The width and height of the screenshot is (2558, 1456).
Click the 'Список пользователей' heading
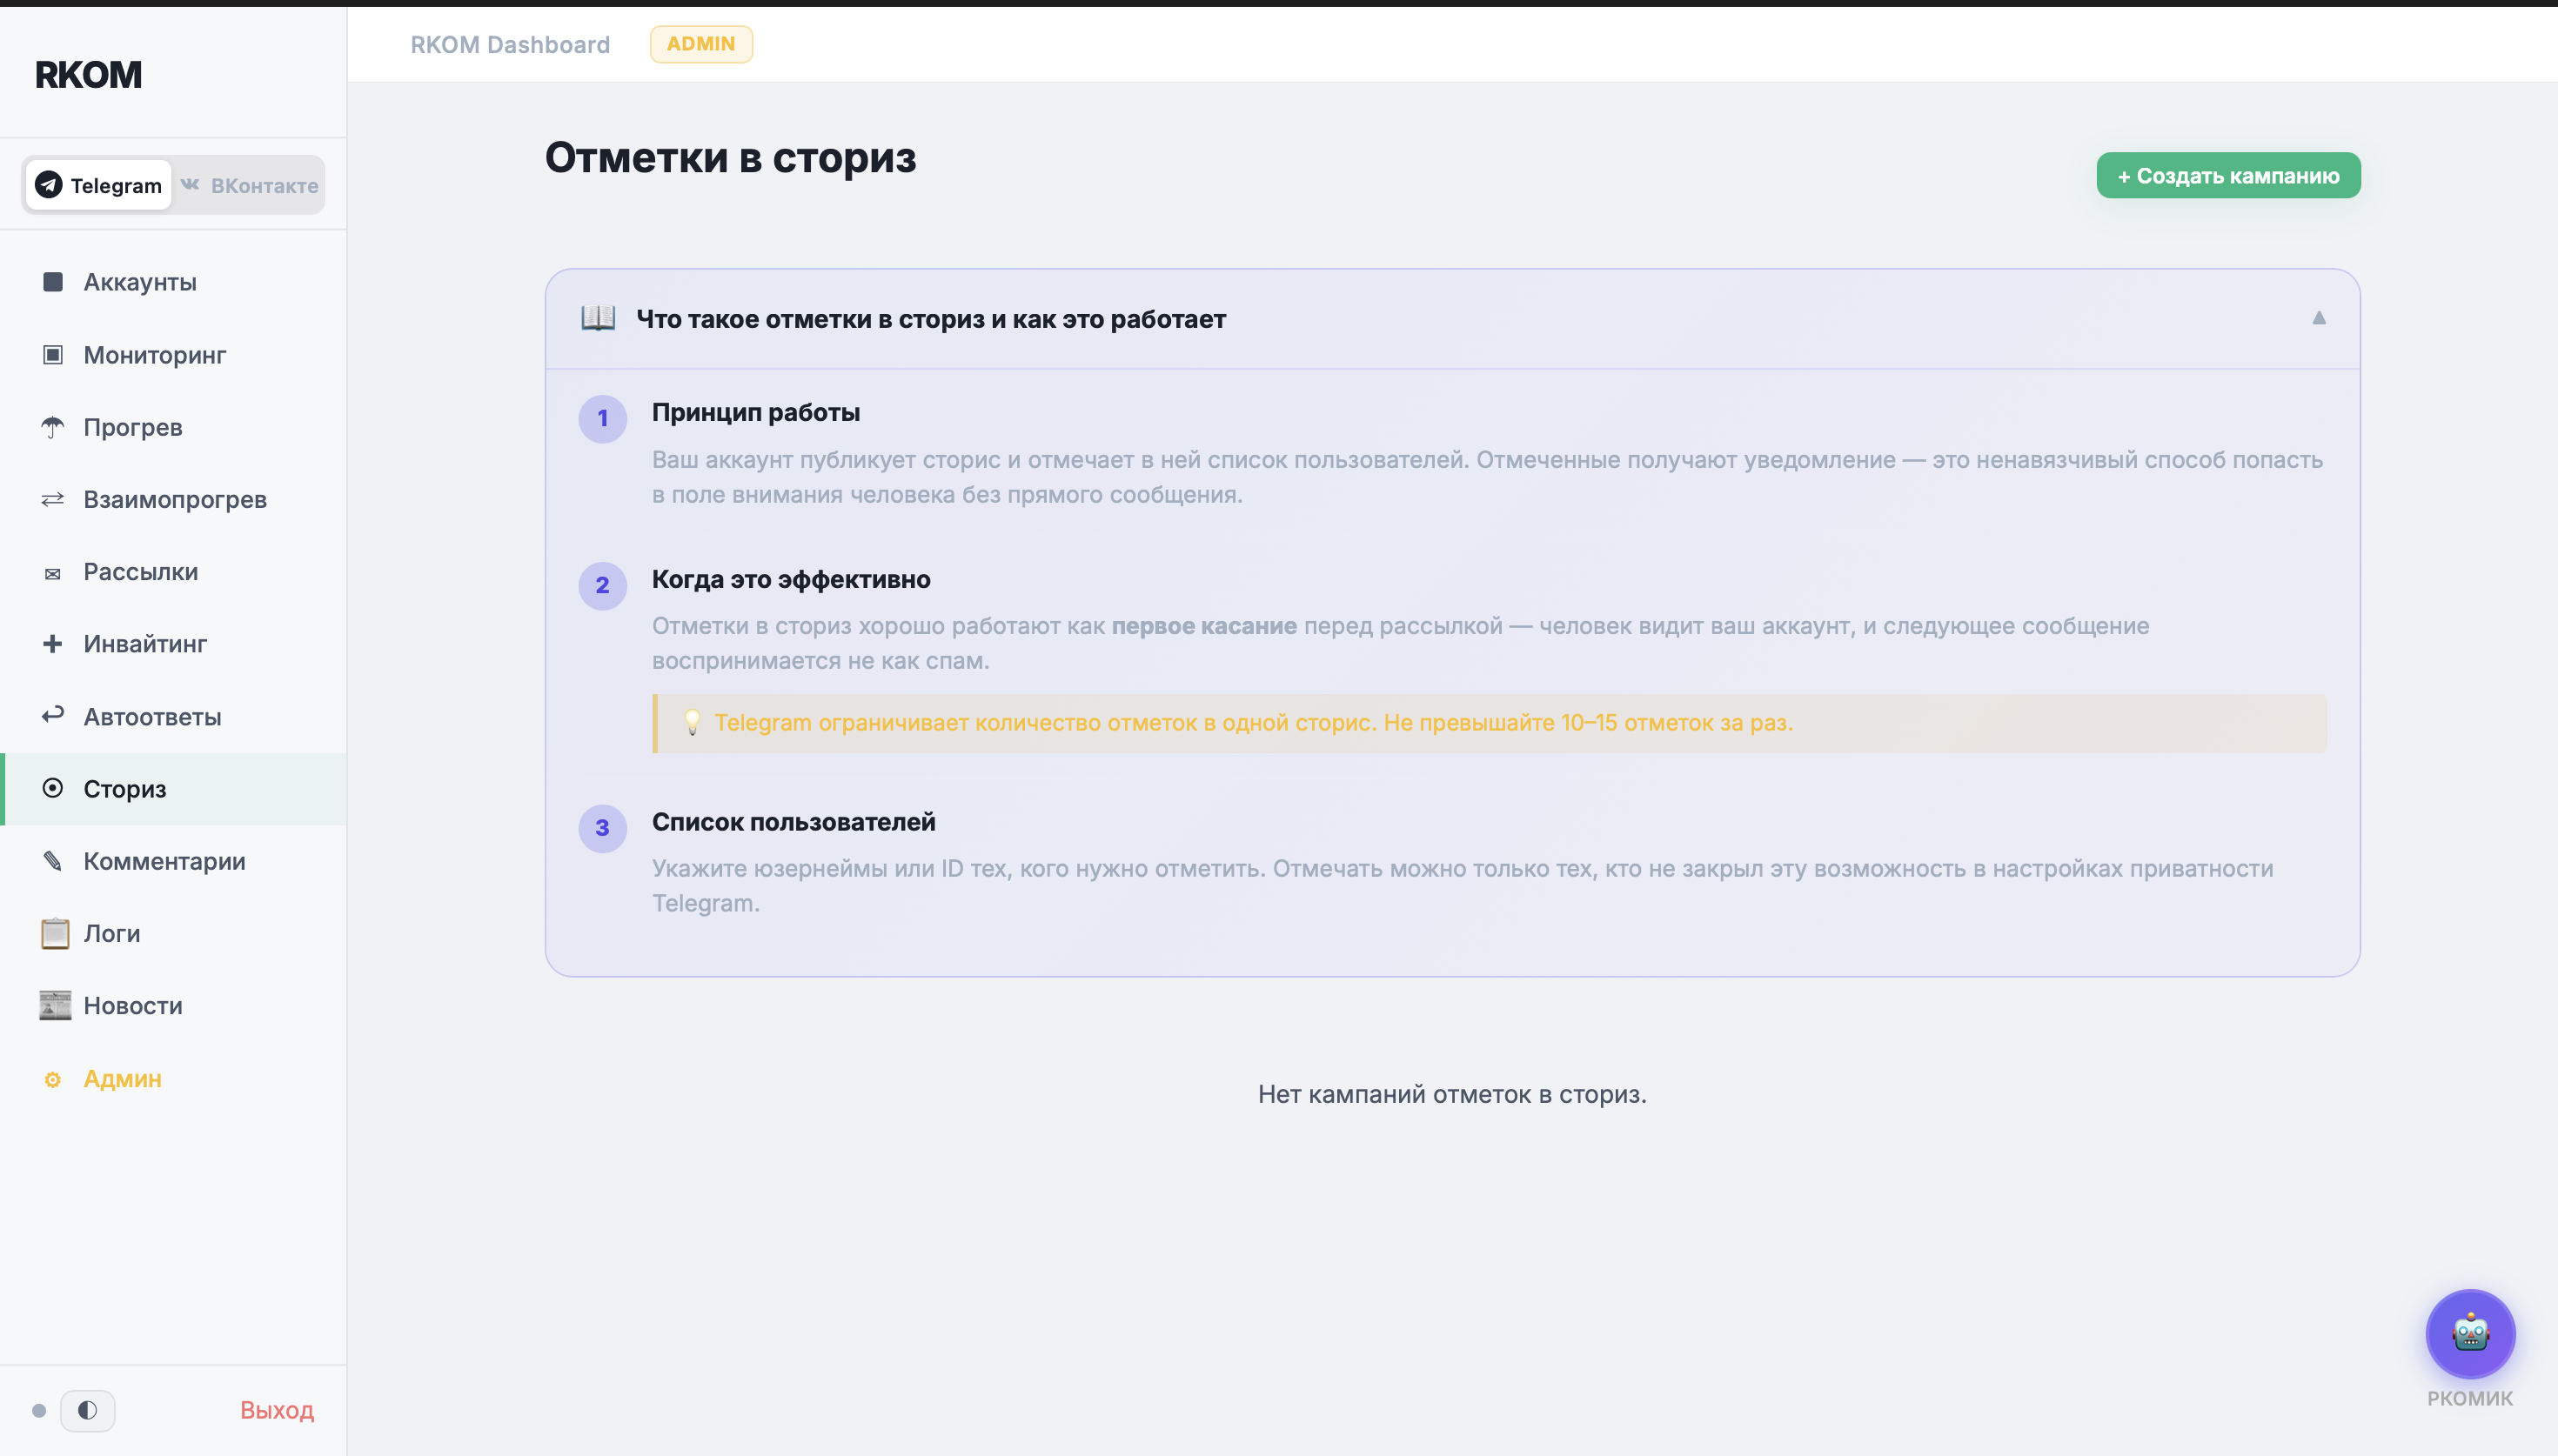(x=794, y=822)
